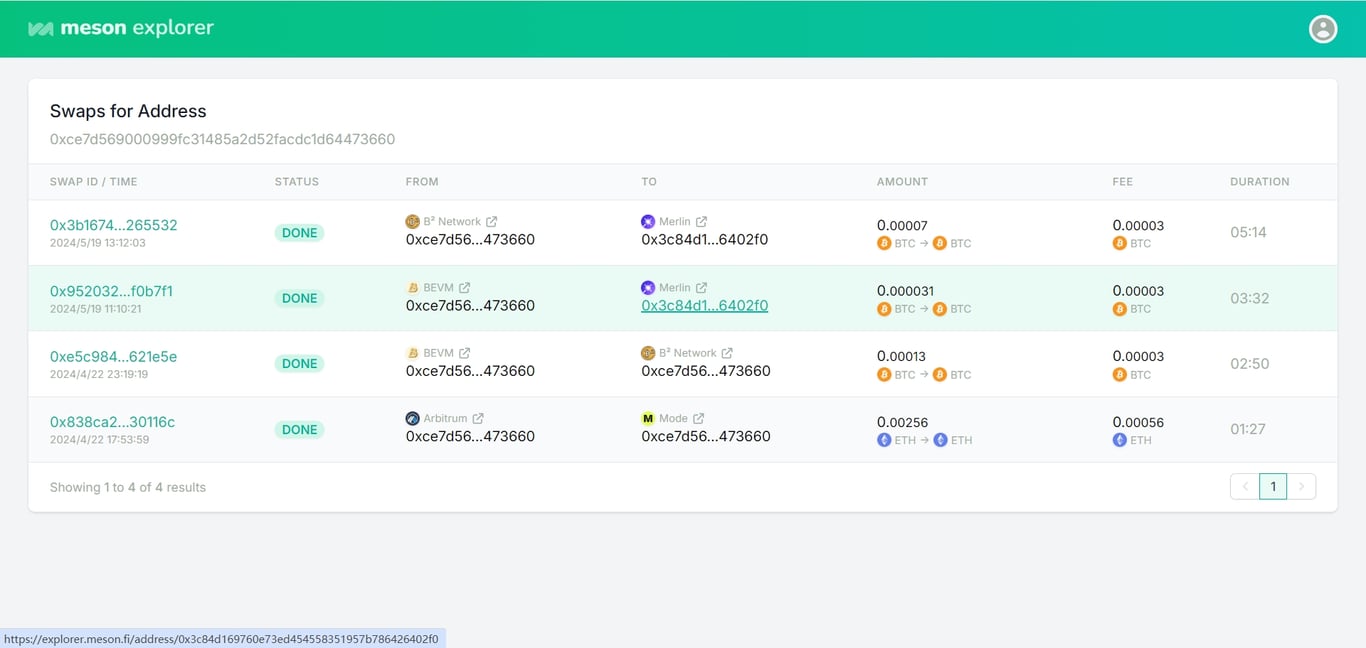Click timestamp 2024/5/19 13:12:03

click(98, 243)
